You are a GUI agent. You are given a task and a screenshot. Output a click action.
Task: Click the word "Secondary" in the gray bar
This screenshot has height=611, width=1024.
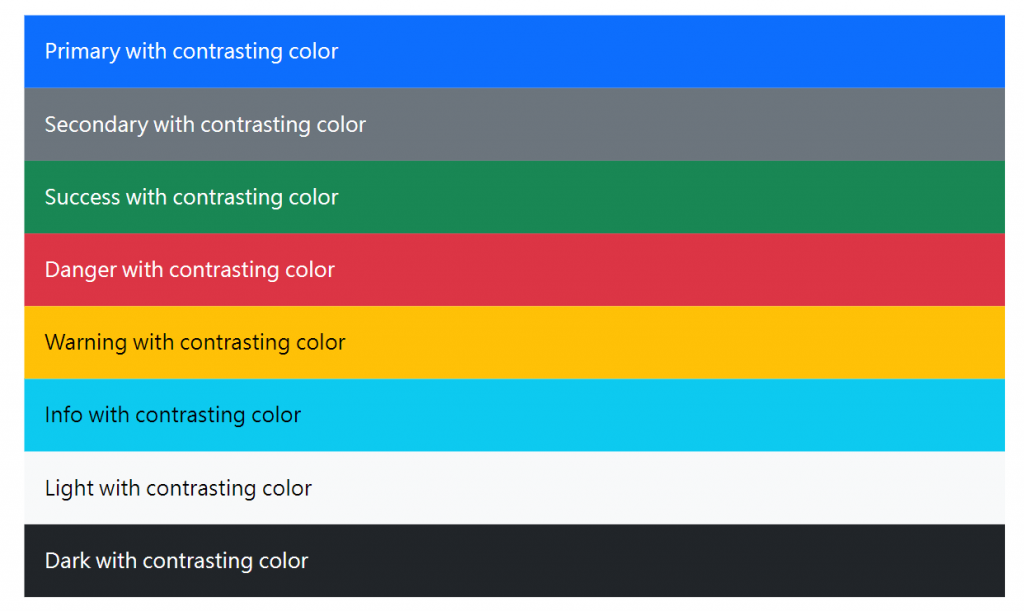click(x=96, y=124)
